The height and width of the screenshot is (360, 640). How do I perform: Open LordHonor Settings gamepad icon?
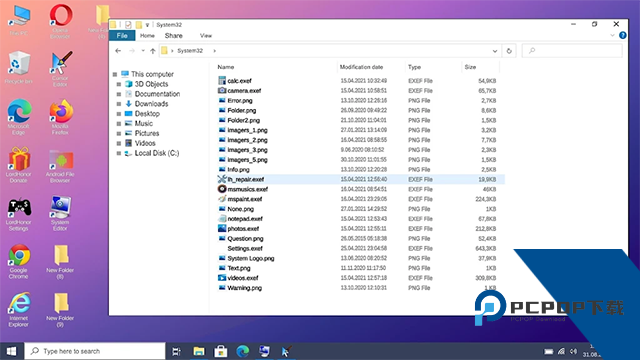tap(19, 213)
